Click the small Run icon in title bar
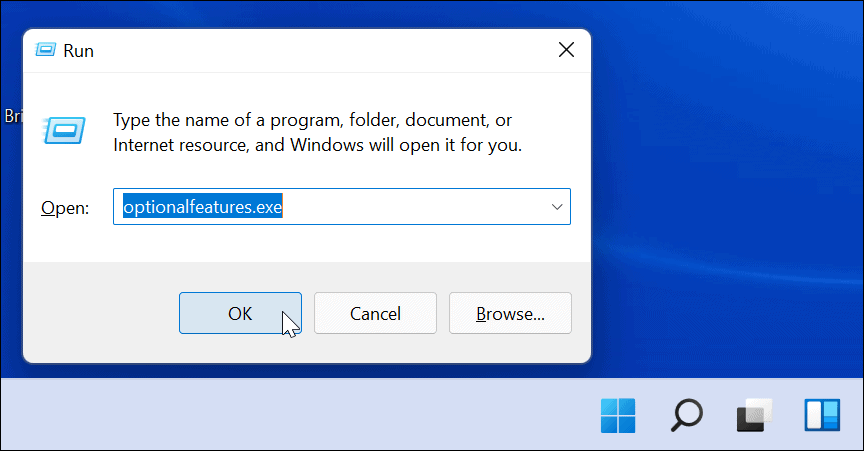This screenshot has width=864, height=451. pyautogui.click(x=46, y=49)
